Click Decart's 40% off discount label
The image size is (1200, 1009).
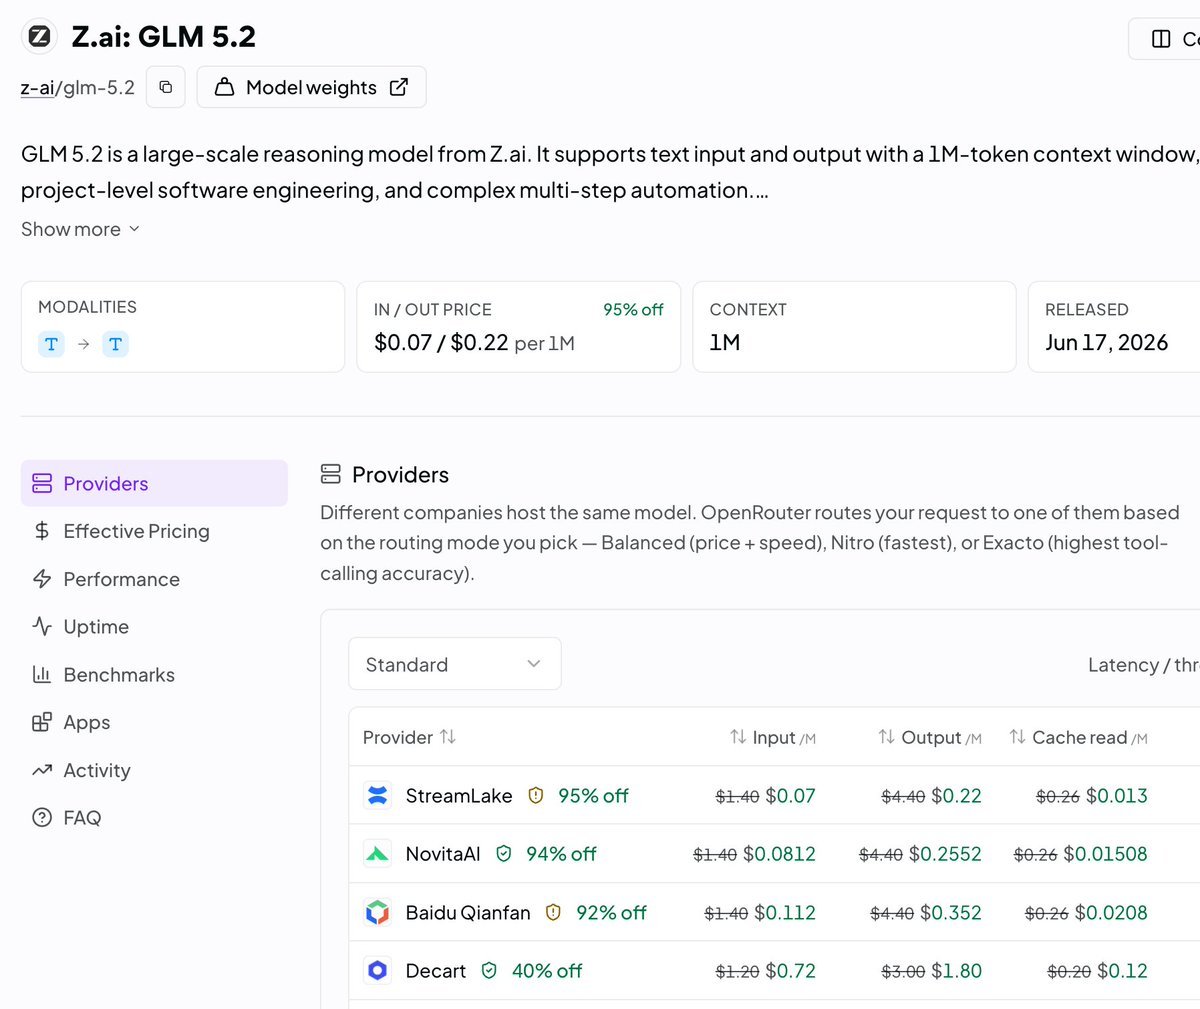[547, 971]
